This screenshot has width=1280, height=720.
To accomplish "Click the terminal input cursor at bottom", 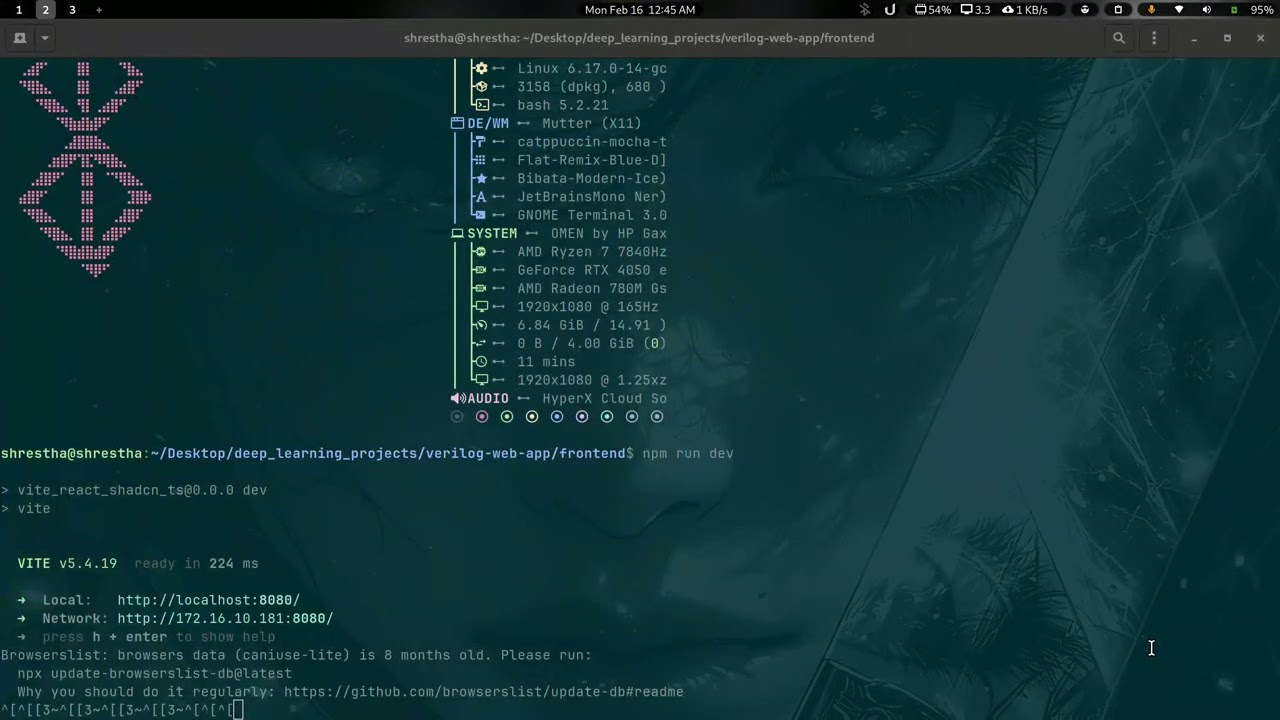I will pos(238,711).
